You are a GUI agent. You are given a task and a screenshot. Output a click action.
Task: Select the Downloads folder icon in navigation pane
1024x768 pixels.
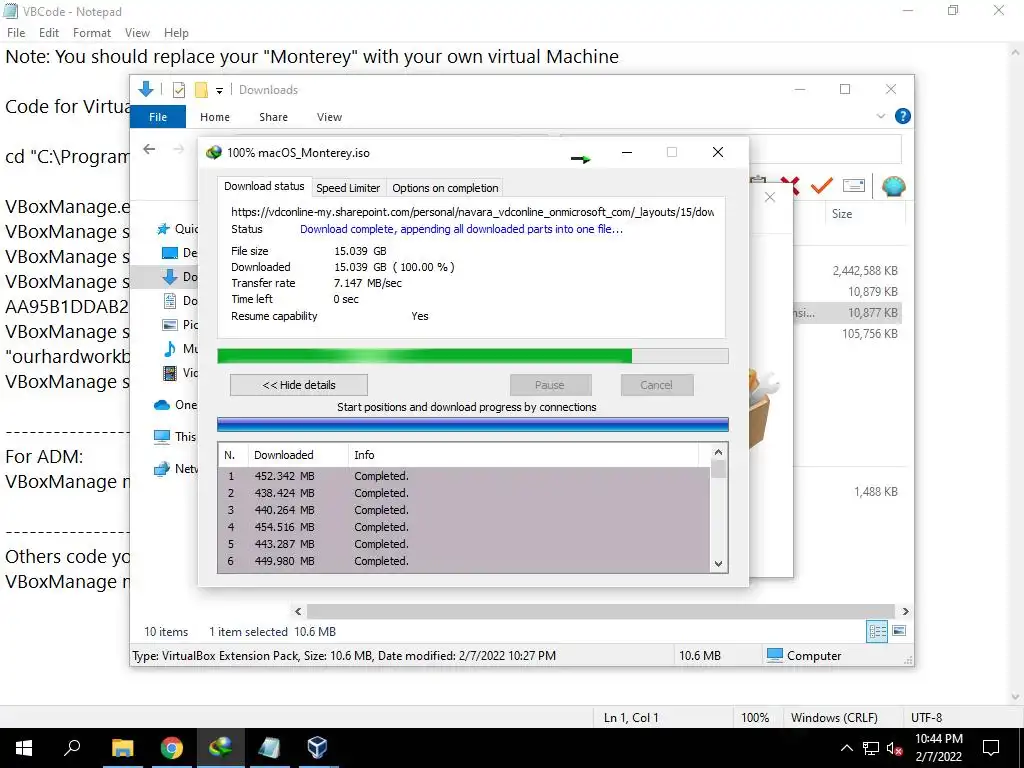170,277
